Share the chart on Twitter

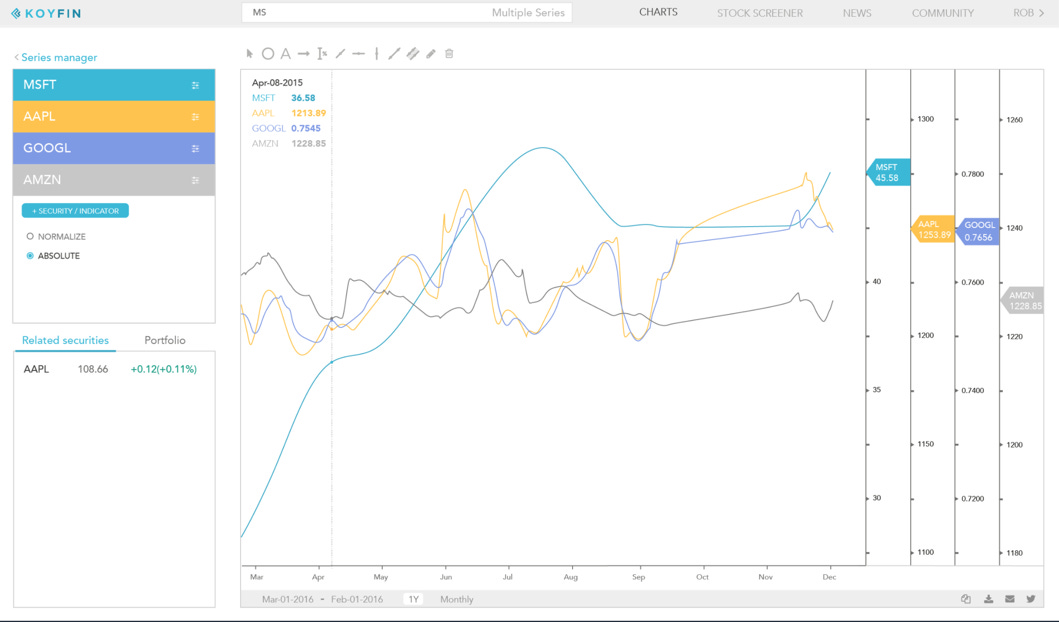click(x=1031, y=599)
